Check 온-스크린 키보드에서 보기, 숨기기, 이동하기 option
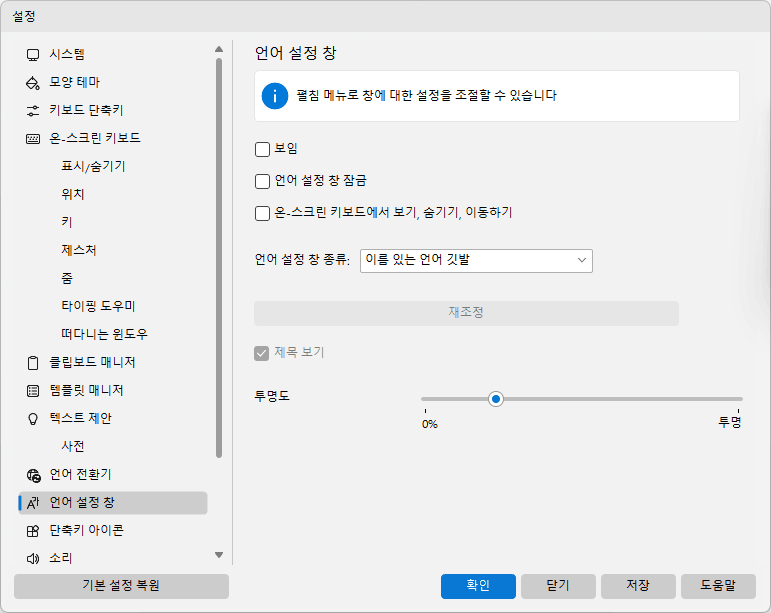 [x=263, y=213]
